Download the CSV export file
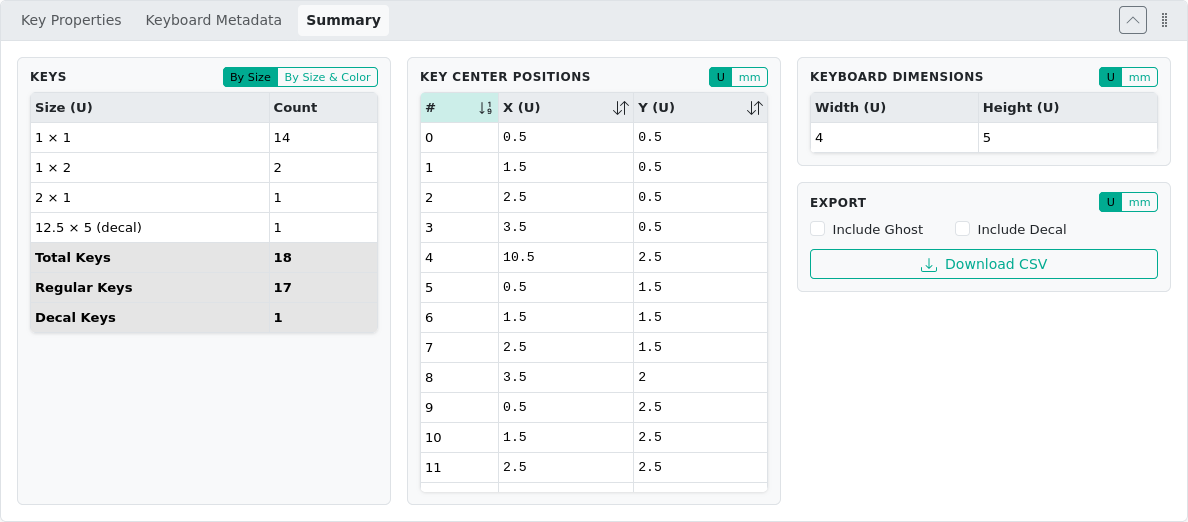This screenshot has height=522, width=1188. (x=983, y=264)
